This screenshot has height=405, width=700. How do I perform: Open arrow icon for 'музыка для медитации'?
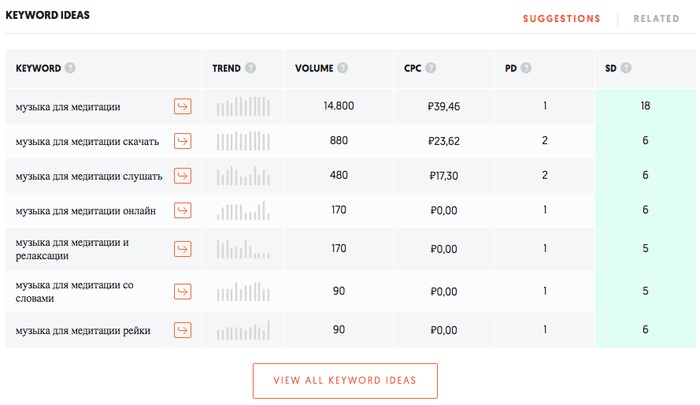(183, 106)
